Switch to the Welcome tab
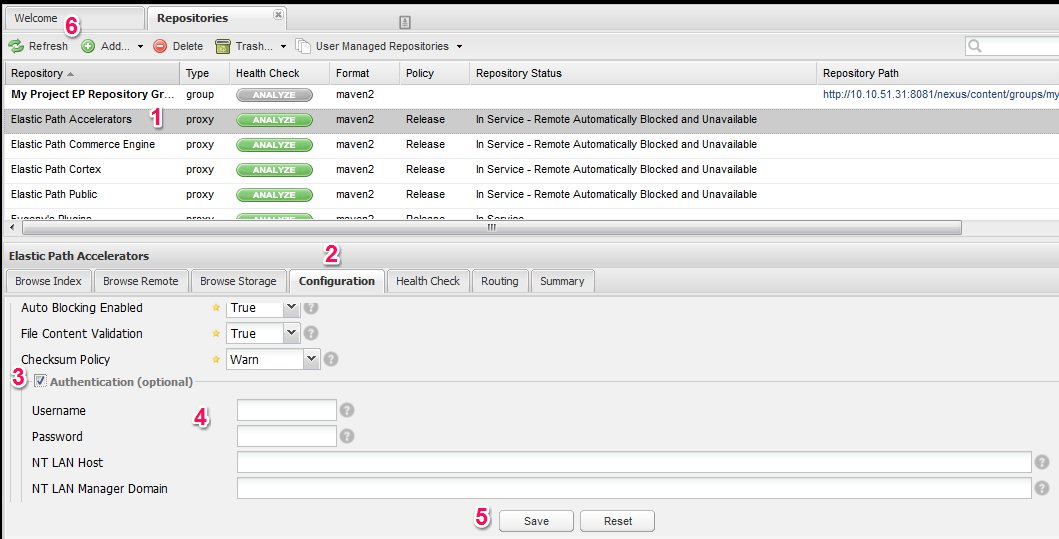 (73, 18)
